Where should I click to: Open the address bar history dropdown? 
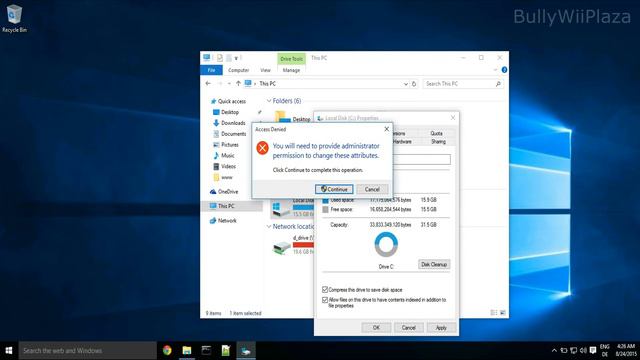(x=406, y=84)
